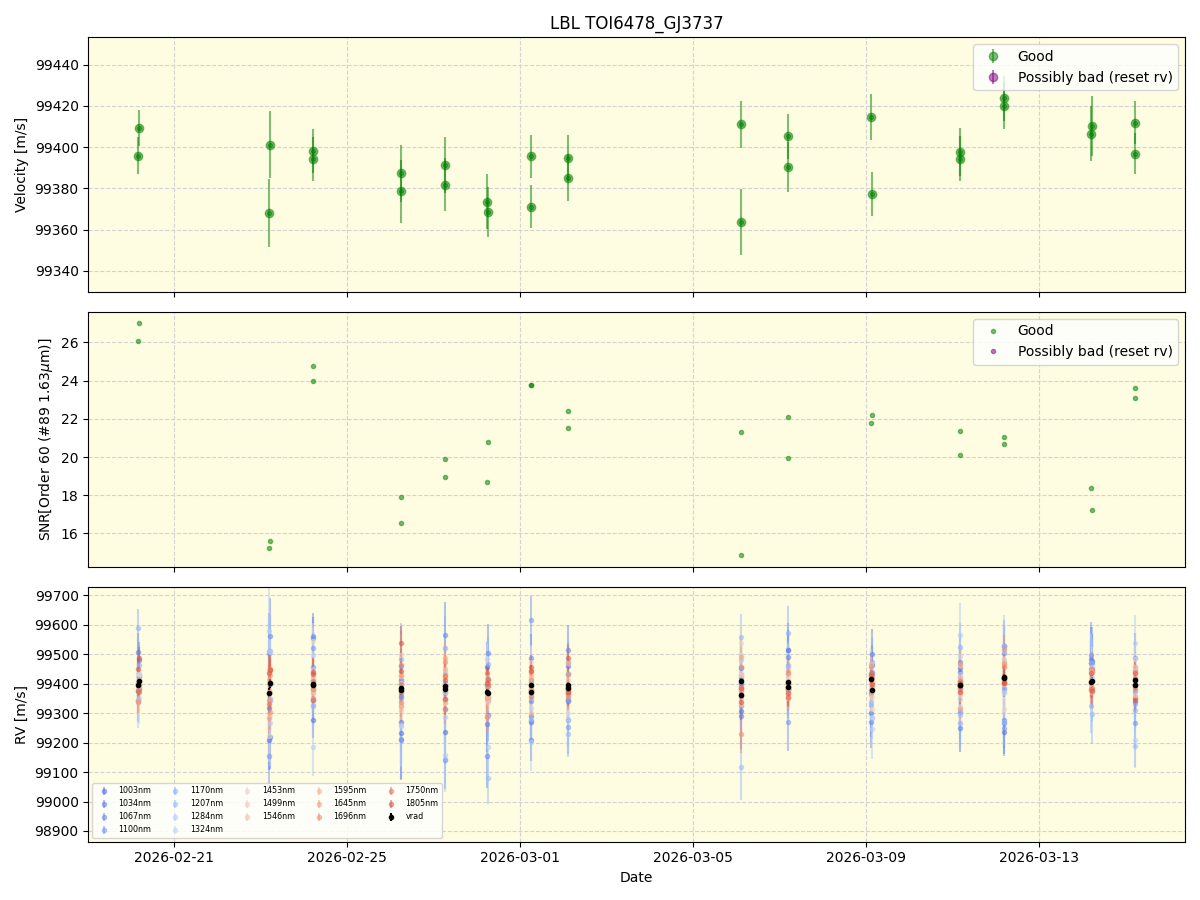Click the purple Possibly bad marker icon
1200x900 pixels.
click(993, 77)
